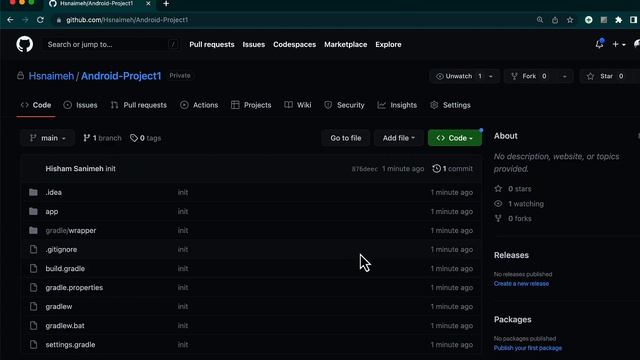This screenshot has height=360, width=640.
Task: Open the main branch selector dropdown
Action: 47,138
